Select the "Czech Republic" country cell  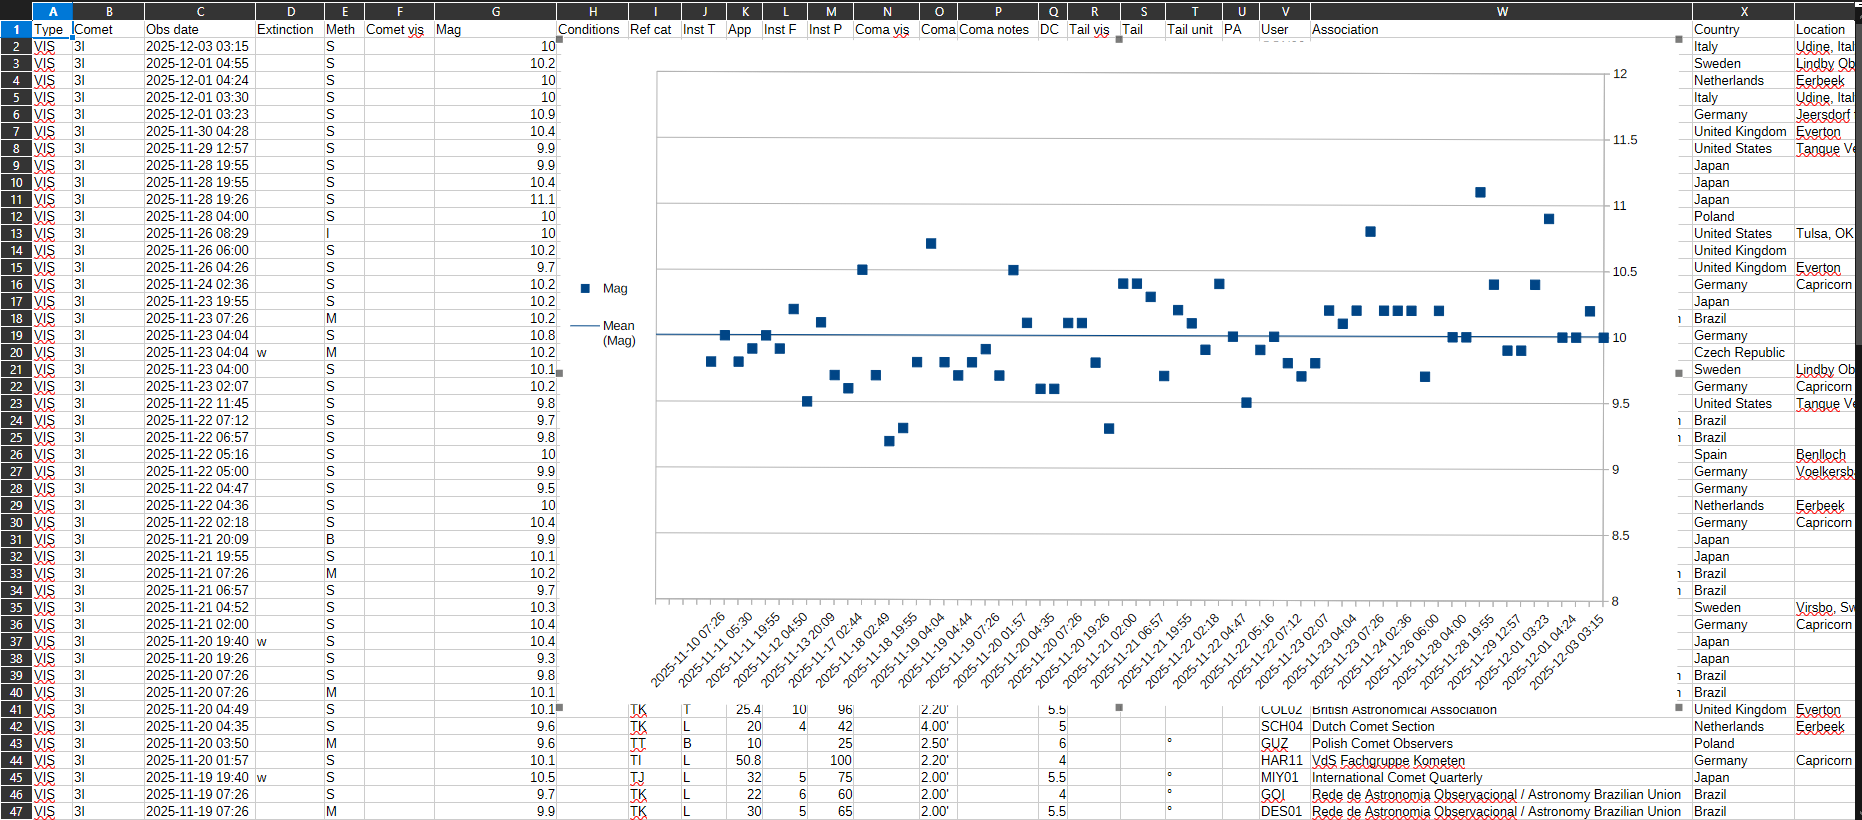(x=1743, y=352)
